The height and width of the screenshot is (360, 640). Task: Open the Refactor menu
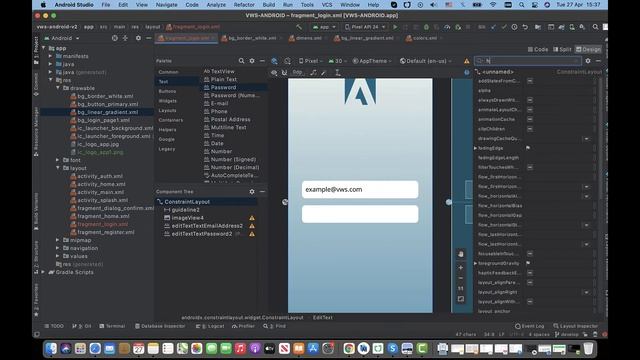click(244, 5)
